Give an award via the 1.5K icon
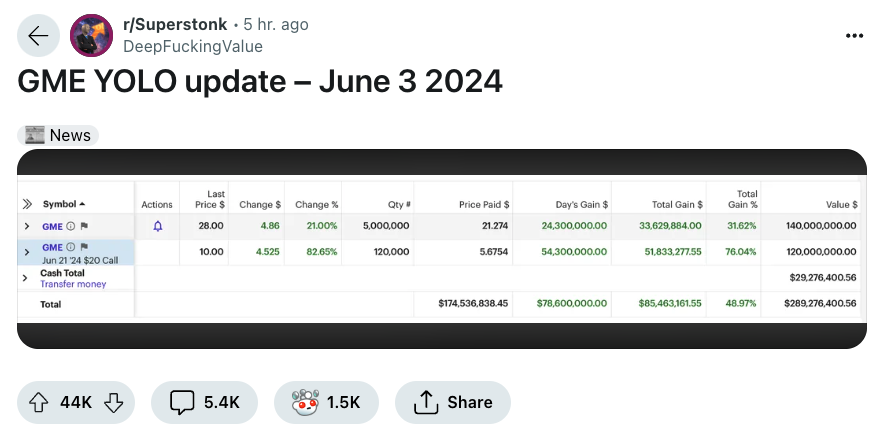 [326, 402]
